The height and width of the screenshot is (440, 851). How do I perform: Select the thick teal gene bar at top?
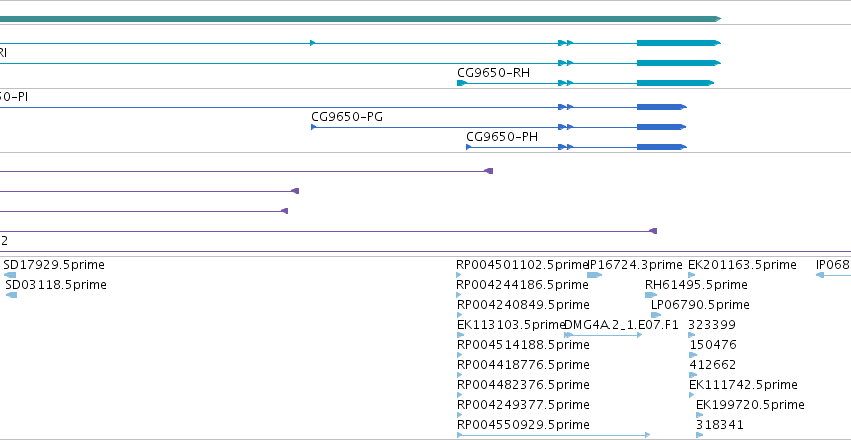click(x=360, y=19)
